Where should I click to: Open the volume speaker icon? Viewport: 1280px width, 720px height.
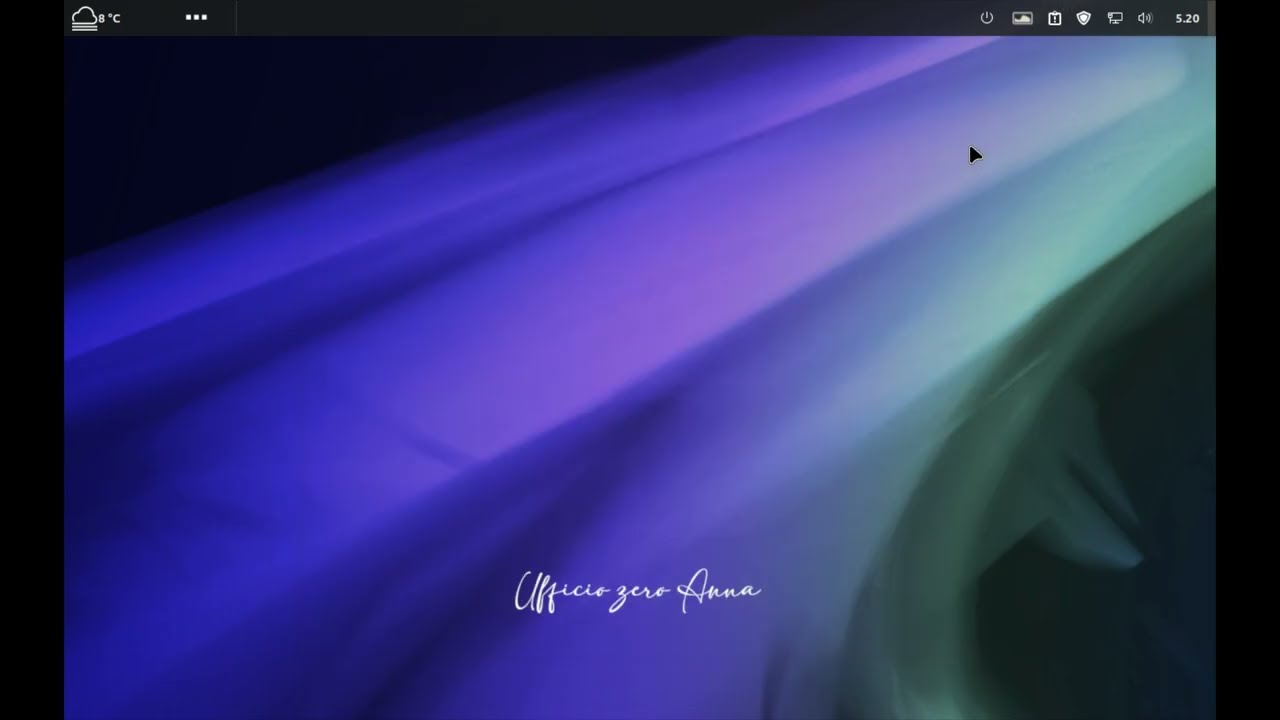(x=1145, y=18)
